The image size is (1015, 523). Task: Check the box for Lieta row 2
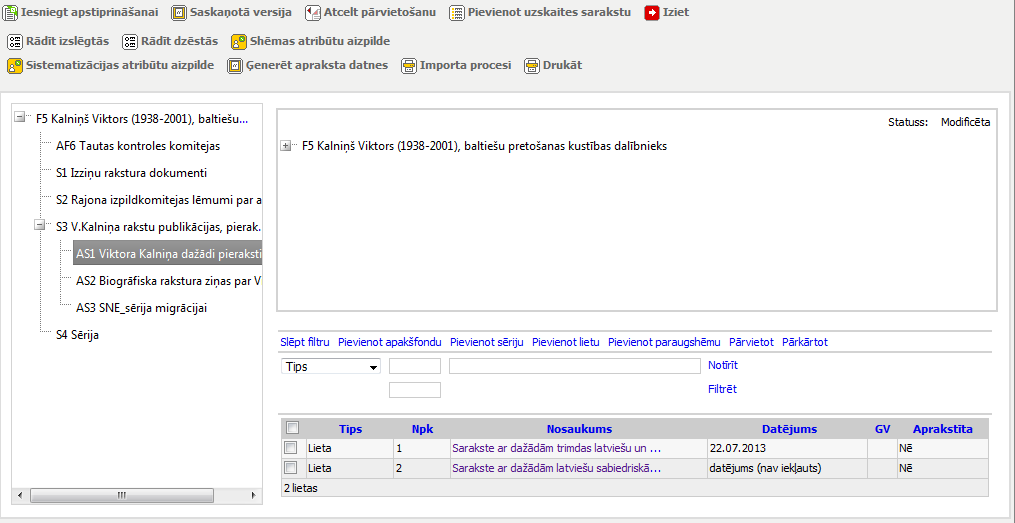pos(291,467)
